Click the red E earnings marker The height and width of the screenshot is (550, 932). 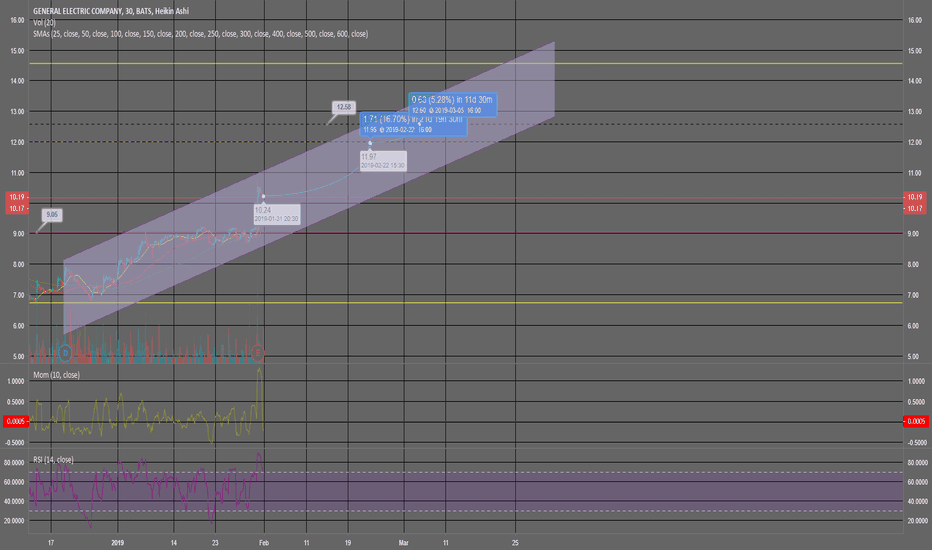257,353
